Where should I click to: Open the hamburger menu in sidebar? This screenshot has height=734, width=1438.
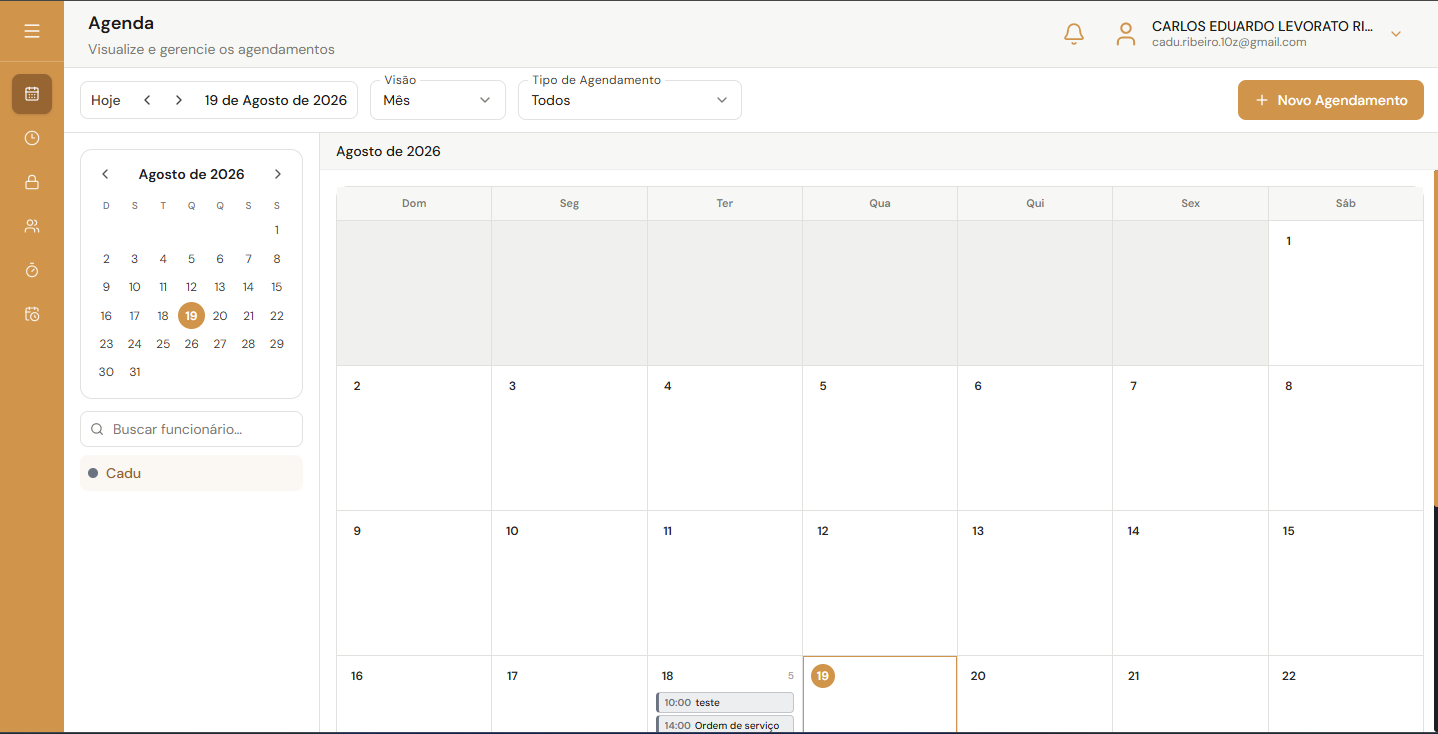[x=32, y=32]
